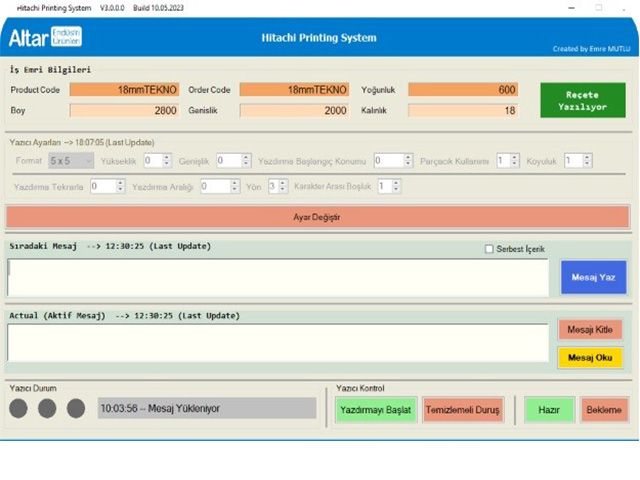This screenshot has height=480, width=640.
Task: Click the 'Created by Emre MUTLU' text
Action: [591, 49]
